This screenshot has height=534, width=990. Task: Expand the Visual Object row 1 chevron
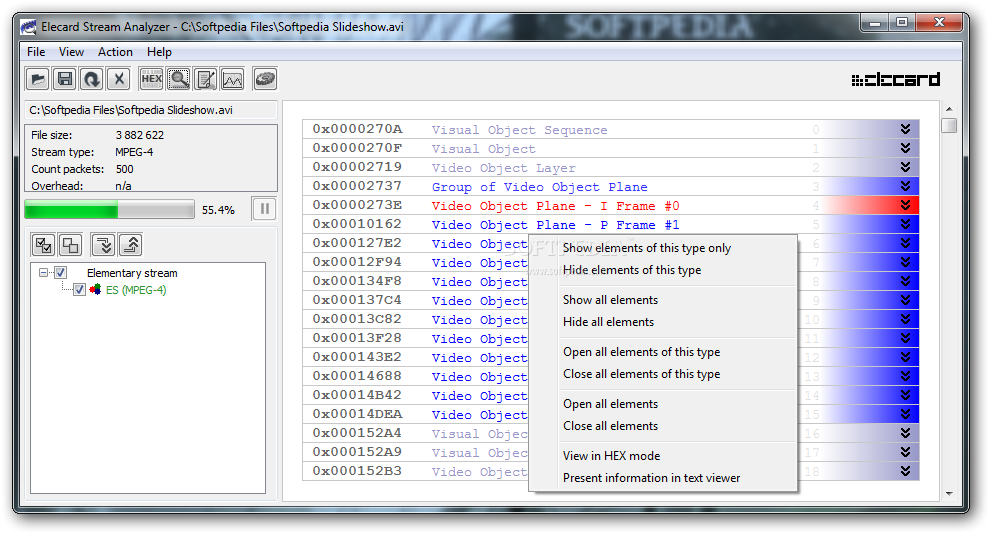click(905, 148)
